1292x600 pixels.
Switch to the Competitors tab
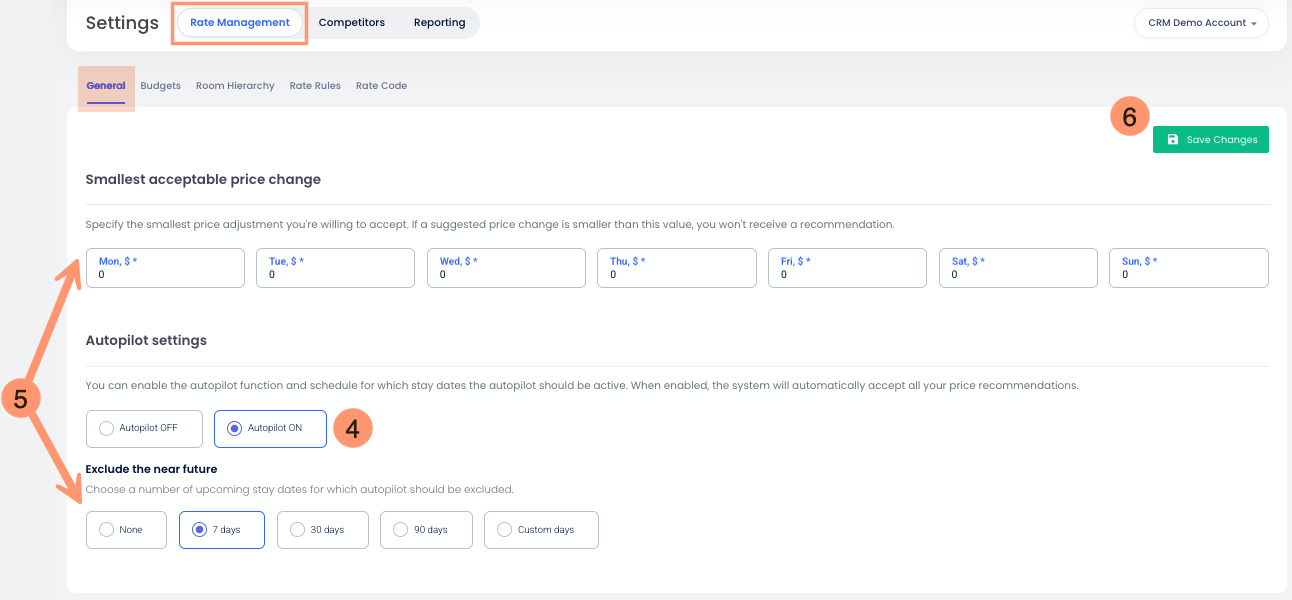pyautogui.click(x=352, y=21)
